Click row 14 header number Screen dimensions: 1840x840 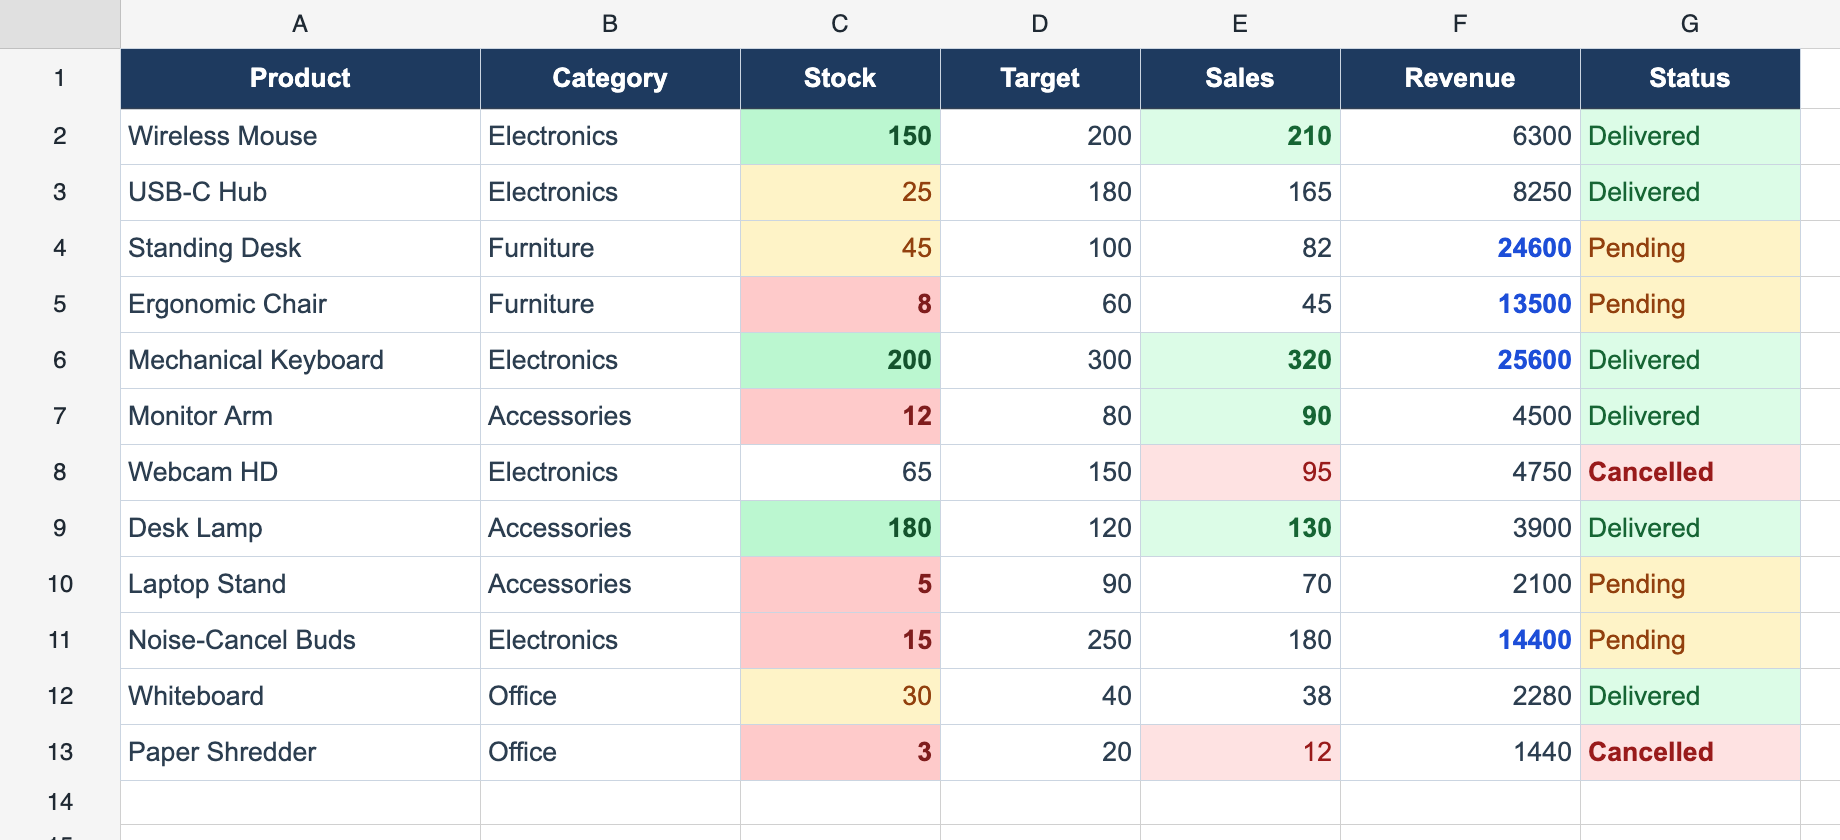pos(60,802)
